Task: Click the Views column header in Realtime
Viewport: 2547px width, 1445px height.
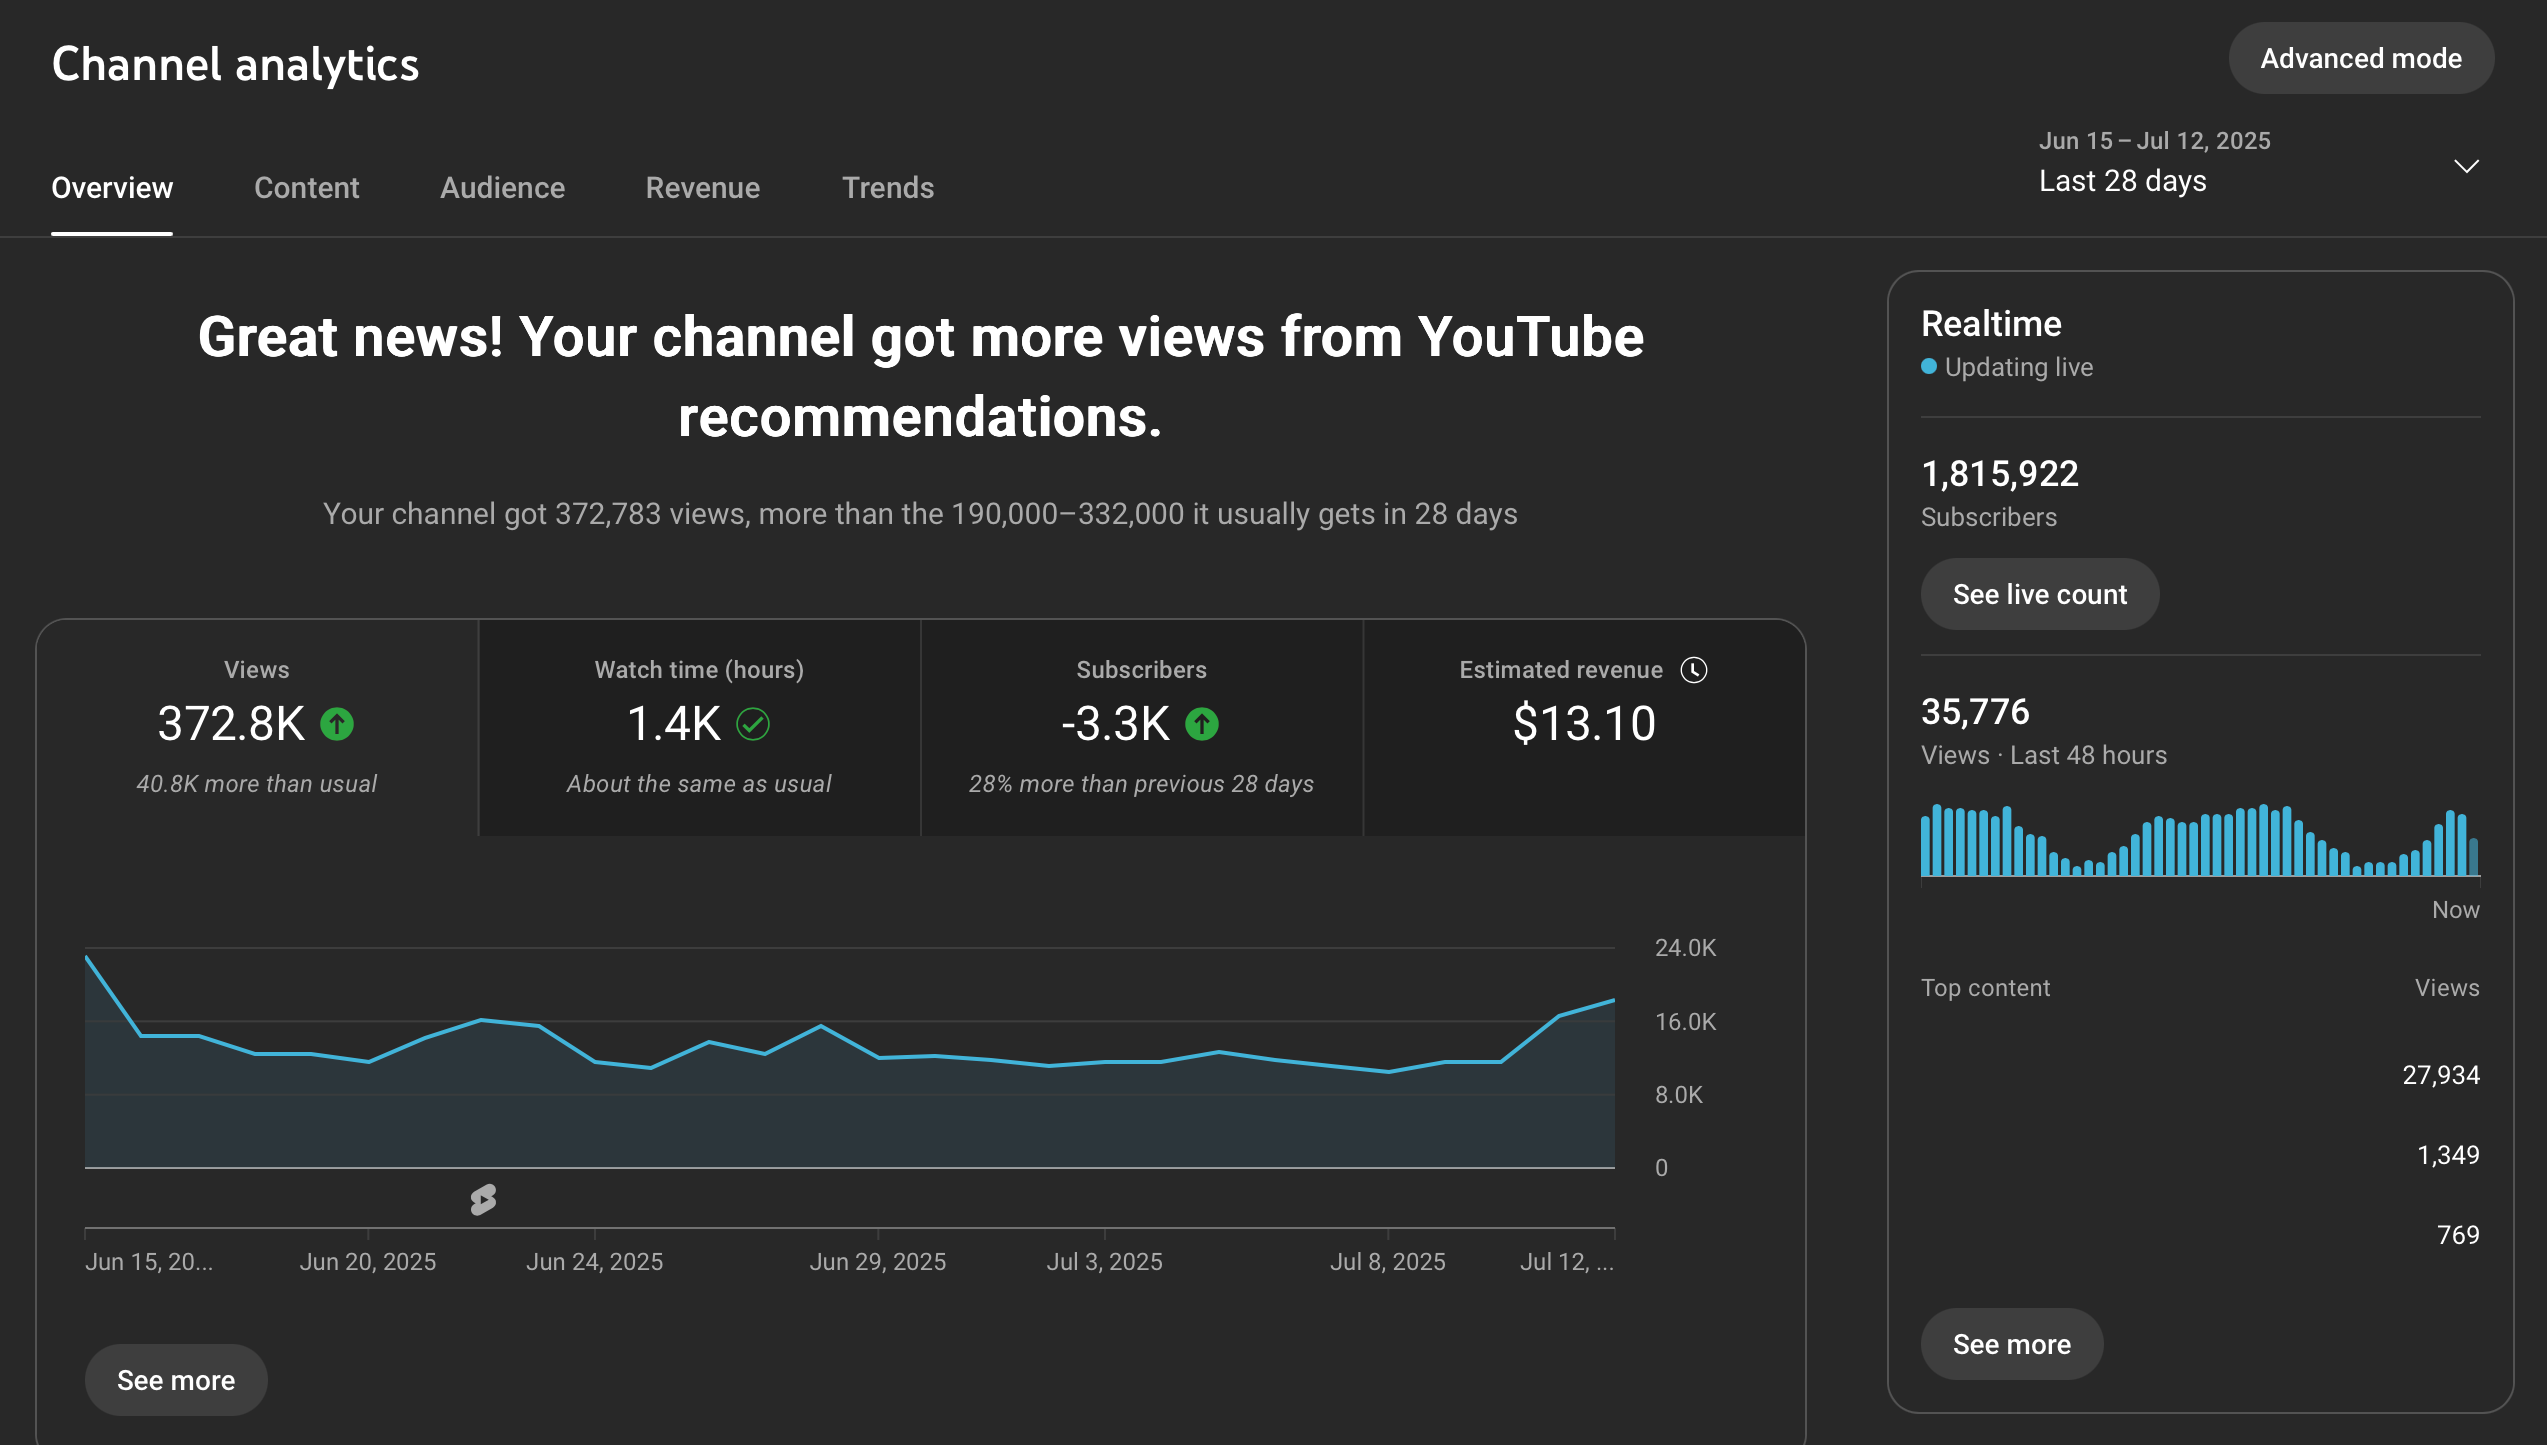Action: click(2447, 988)
